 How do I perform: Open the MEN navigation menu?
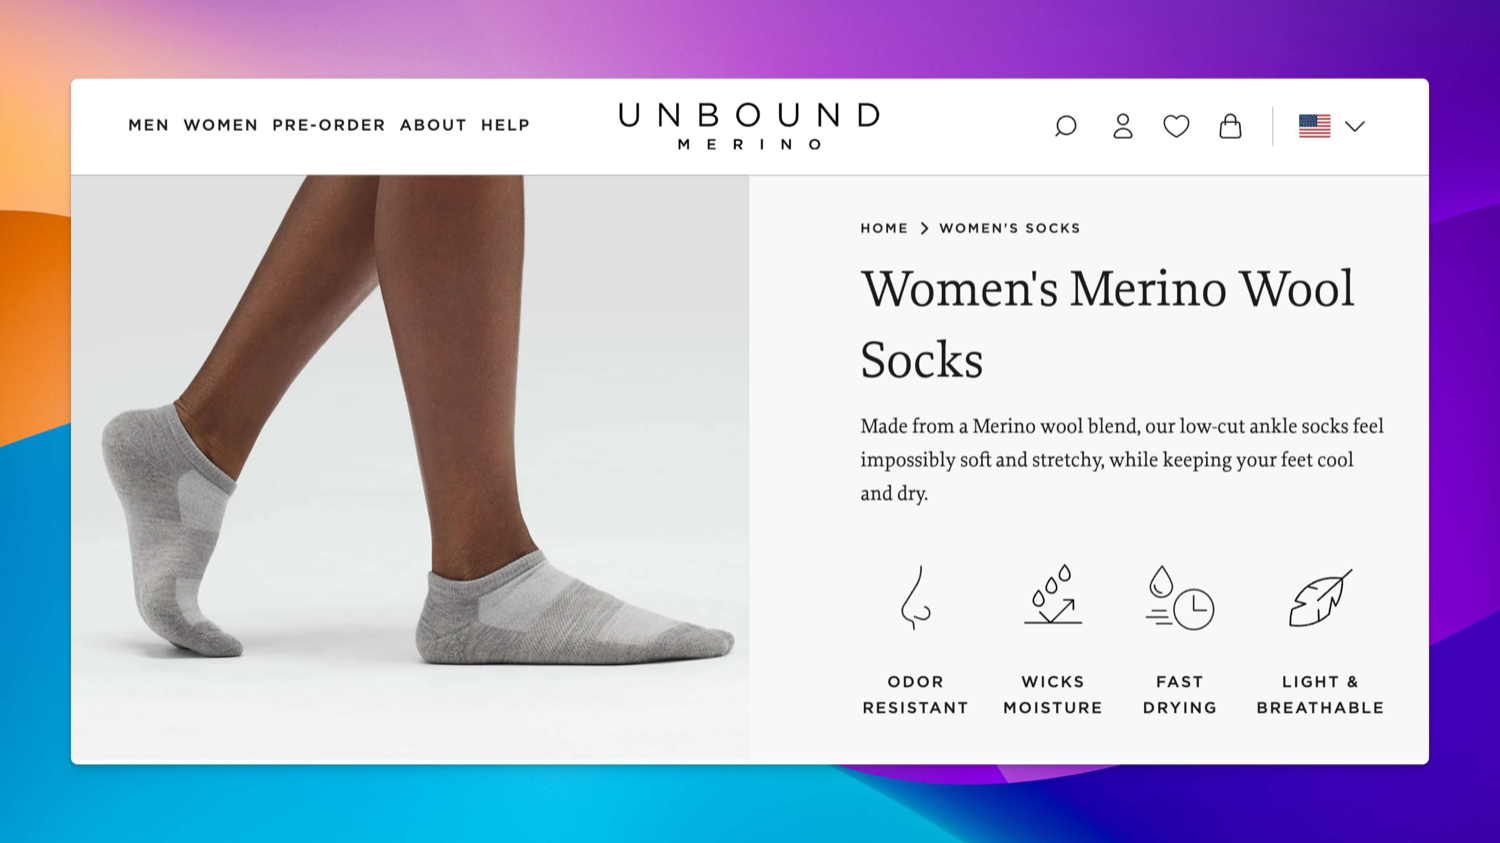click(149, 125)
